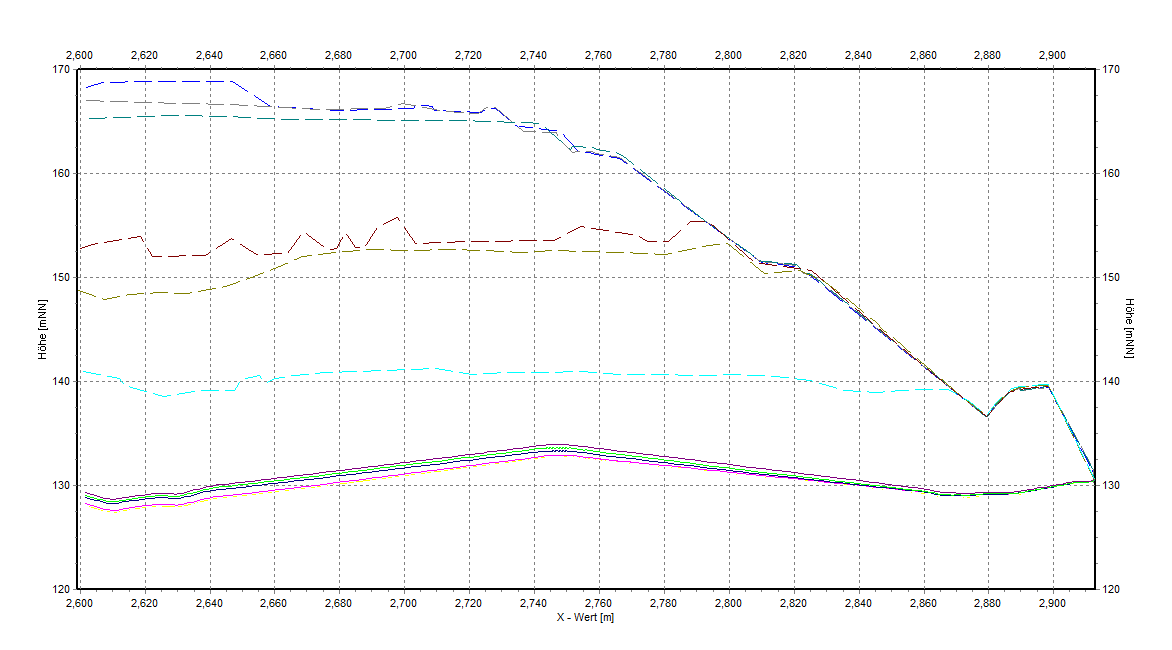Pick "2,700" on the bottom X axis

click(x=404, y=603)
